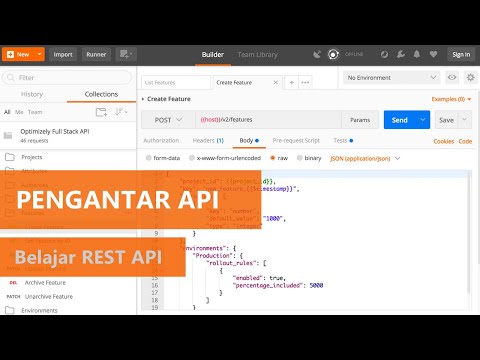Click the Environments folder icon
This screenshot has width=480, height=360.
tap(10, 310)
